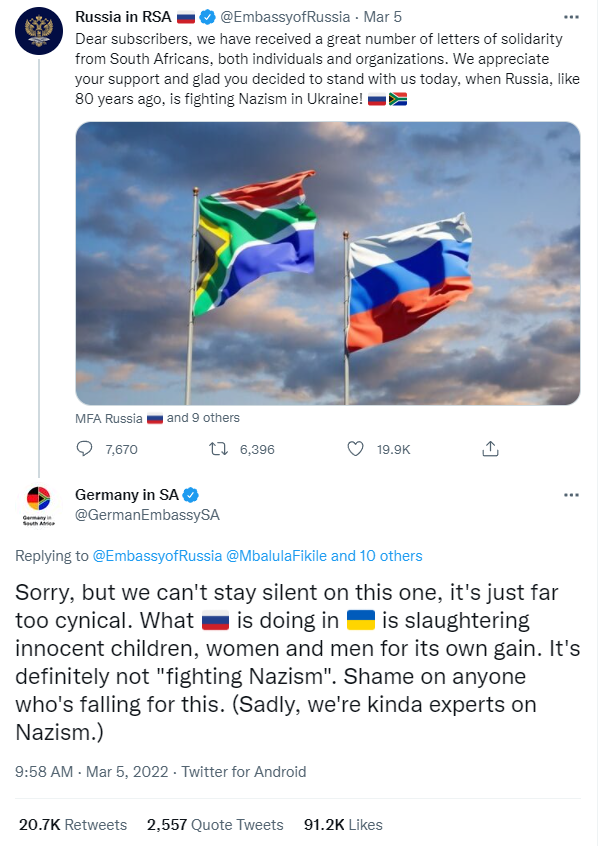Open the flags photo in the tweet
This screenshot has width=598, height=846.
[328, 263]
